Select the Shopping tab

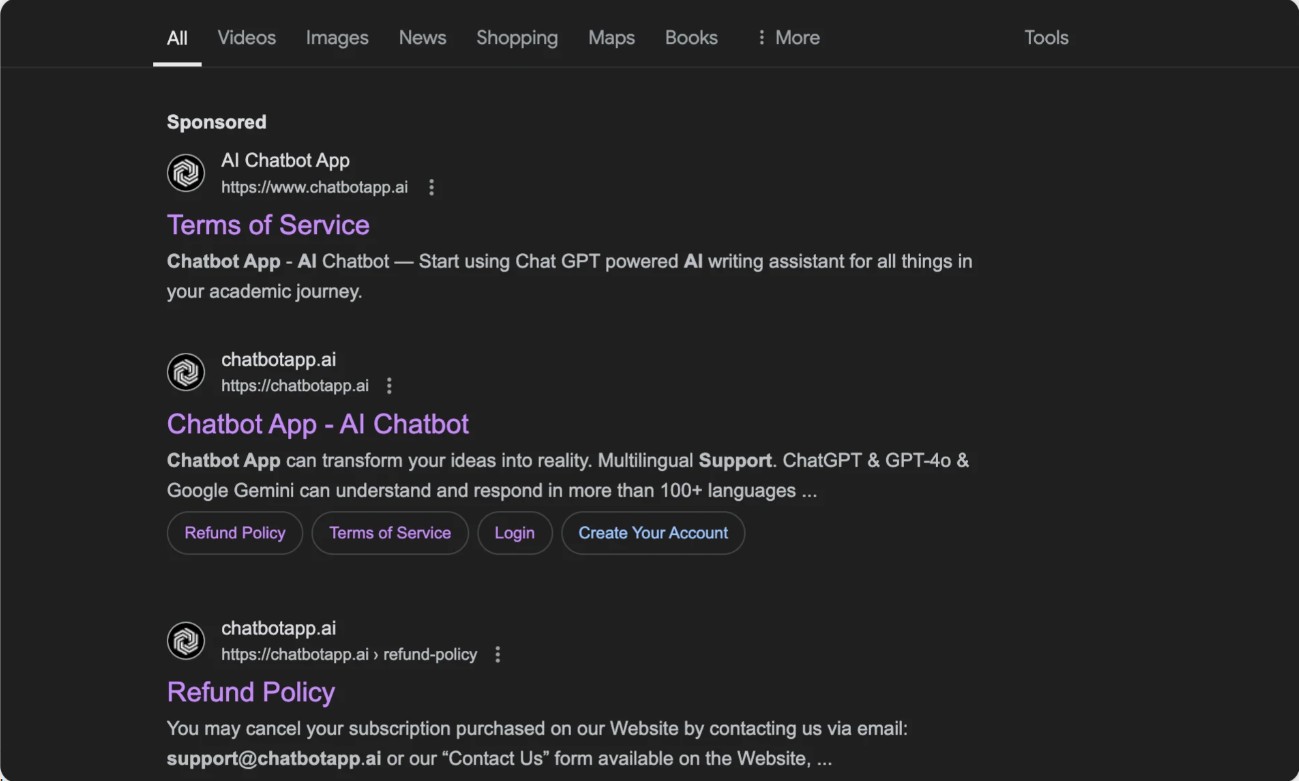pyautogui.click(x=517, y=38)
